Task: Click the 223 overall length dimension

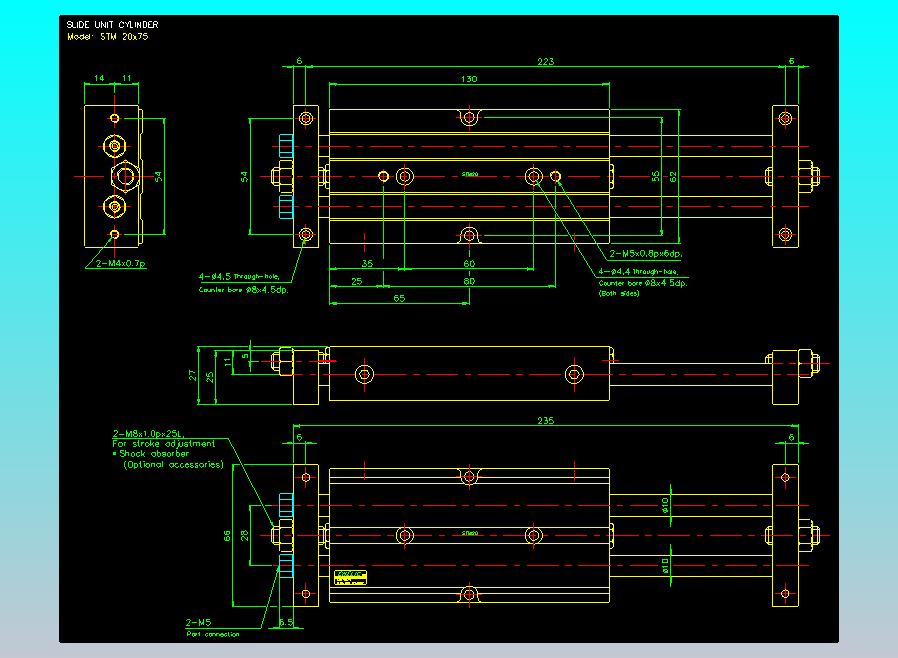Action: click(545, 61)
